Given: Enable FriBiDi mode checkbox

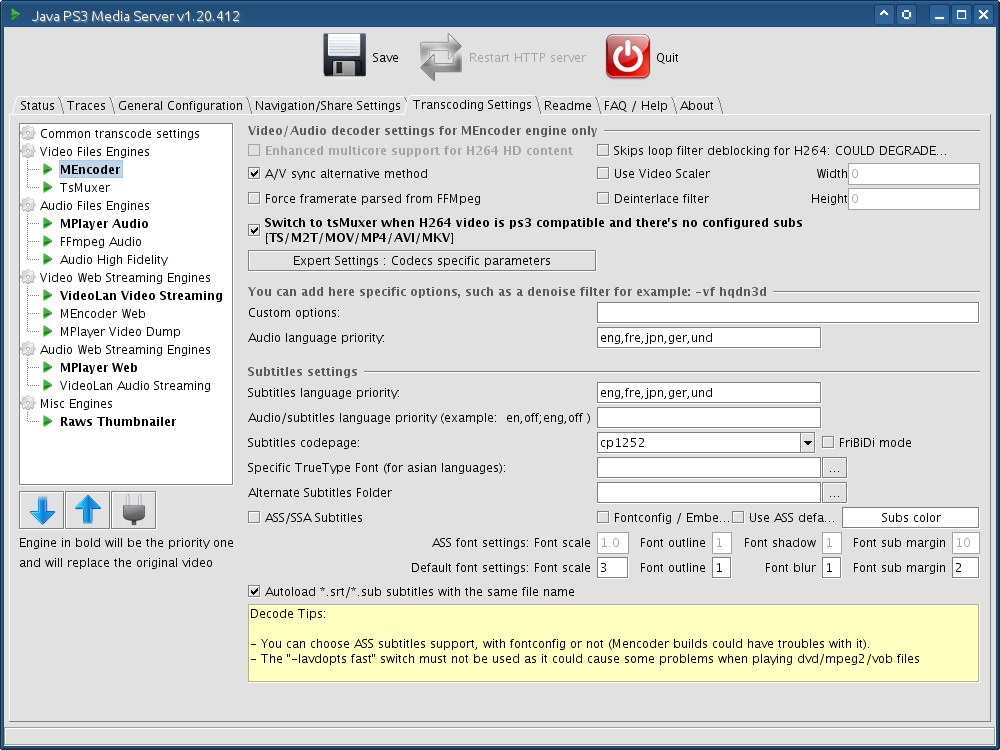Looking at the screenshot, I should click(828, 443).
